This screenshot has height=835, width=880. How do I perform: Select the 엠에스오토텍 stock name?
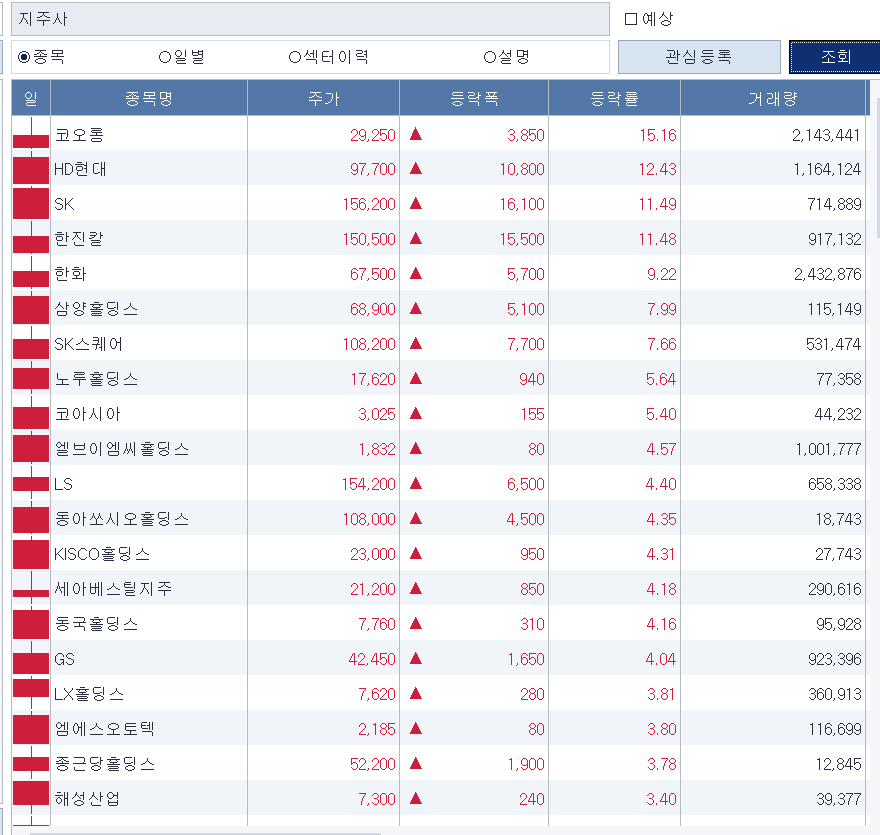(104, 729)
